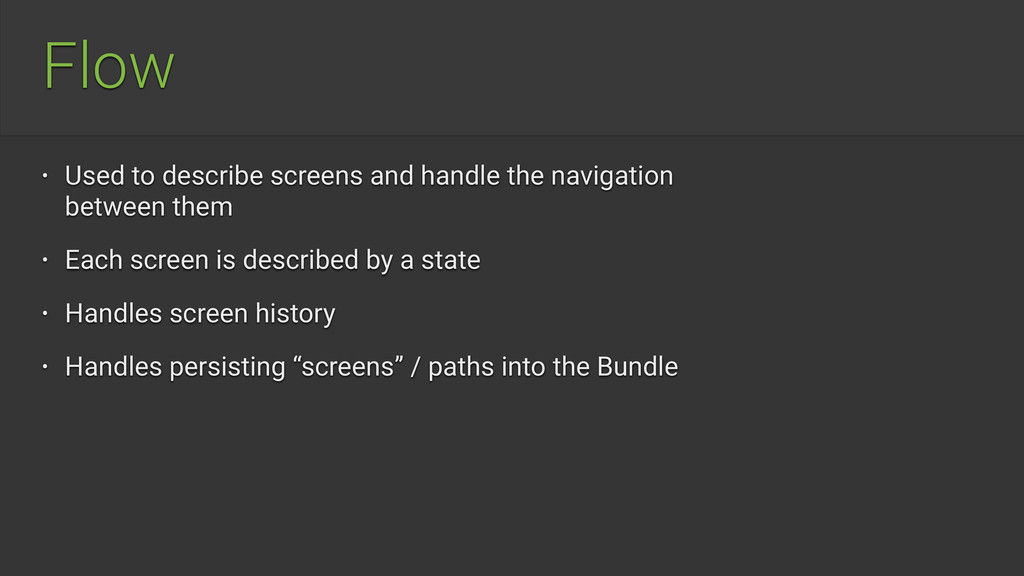Click the word "describe" in first bullet
This screenshot has width=1024, height=576.
point(213,176)
